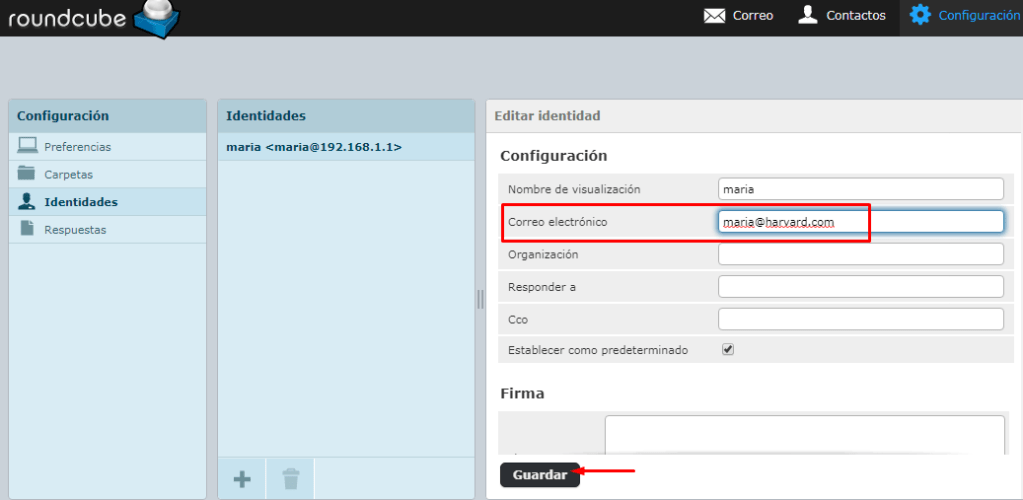Open Contactos person icon
The image size is (1023, 500).
click(x=808, y=15)
